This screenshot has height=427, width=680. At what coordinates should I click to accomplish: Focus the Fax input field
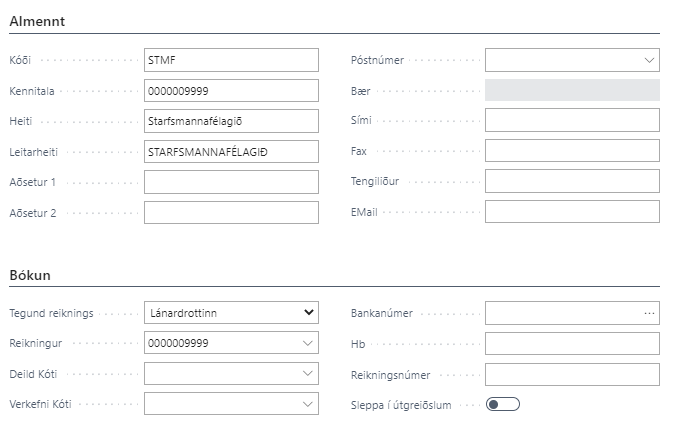click(x=572, y=151)
